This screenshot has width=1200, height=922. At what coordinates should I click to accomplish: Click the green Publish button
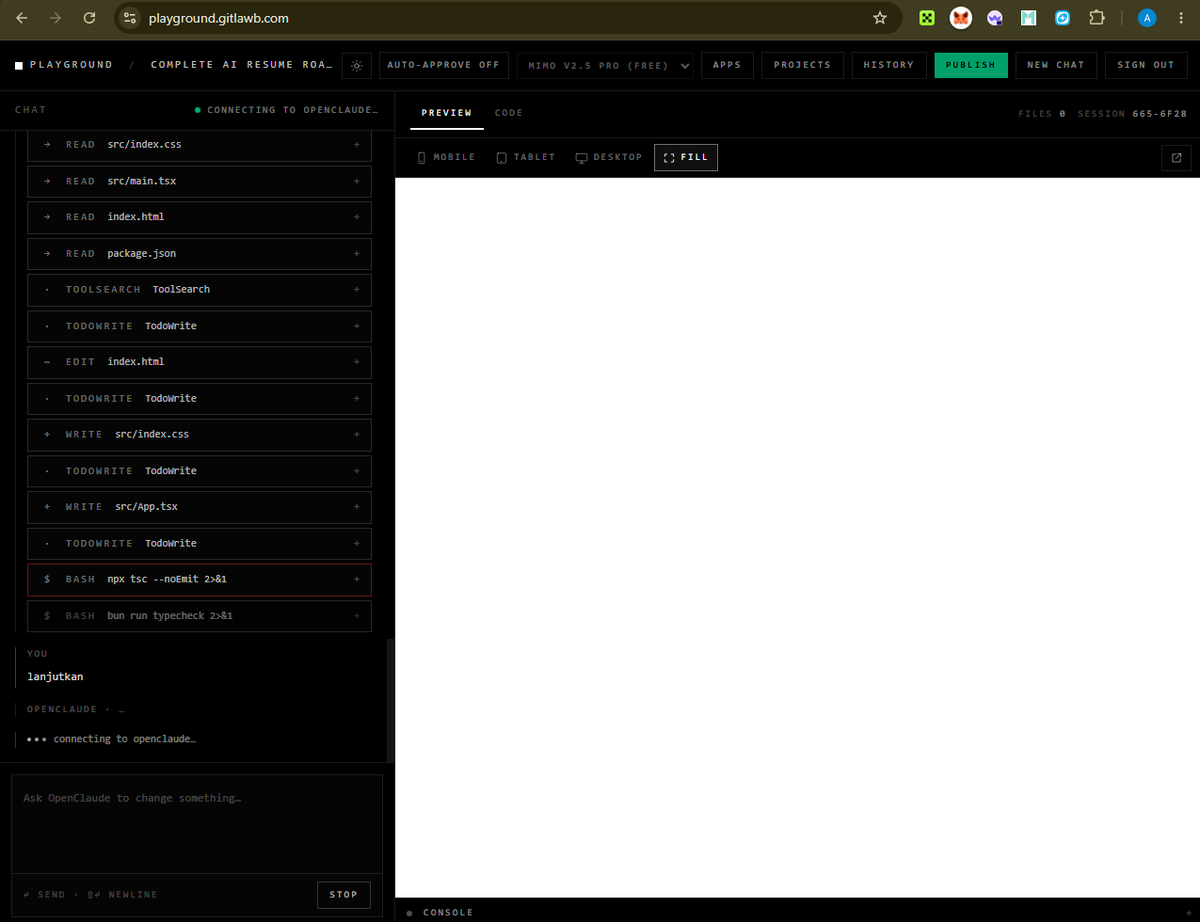[971, 65]
